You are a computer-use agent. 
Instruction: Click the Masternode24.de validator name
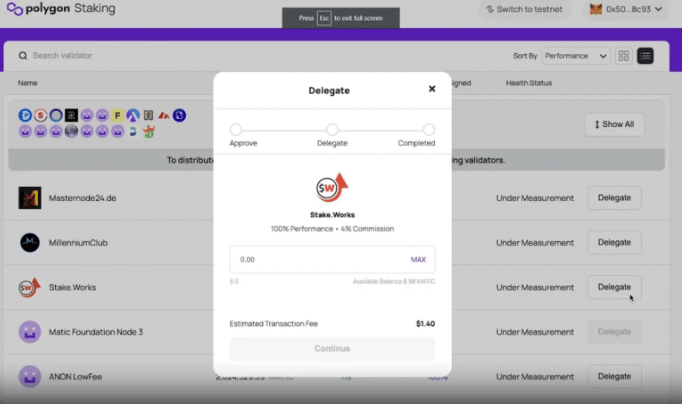coord(82,198)
